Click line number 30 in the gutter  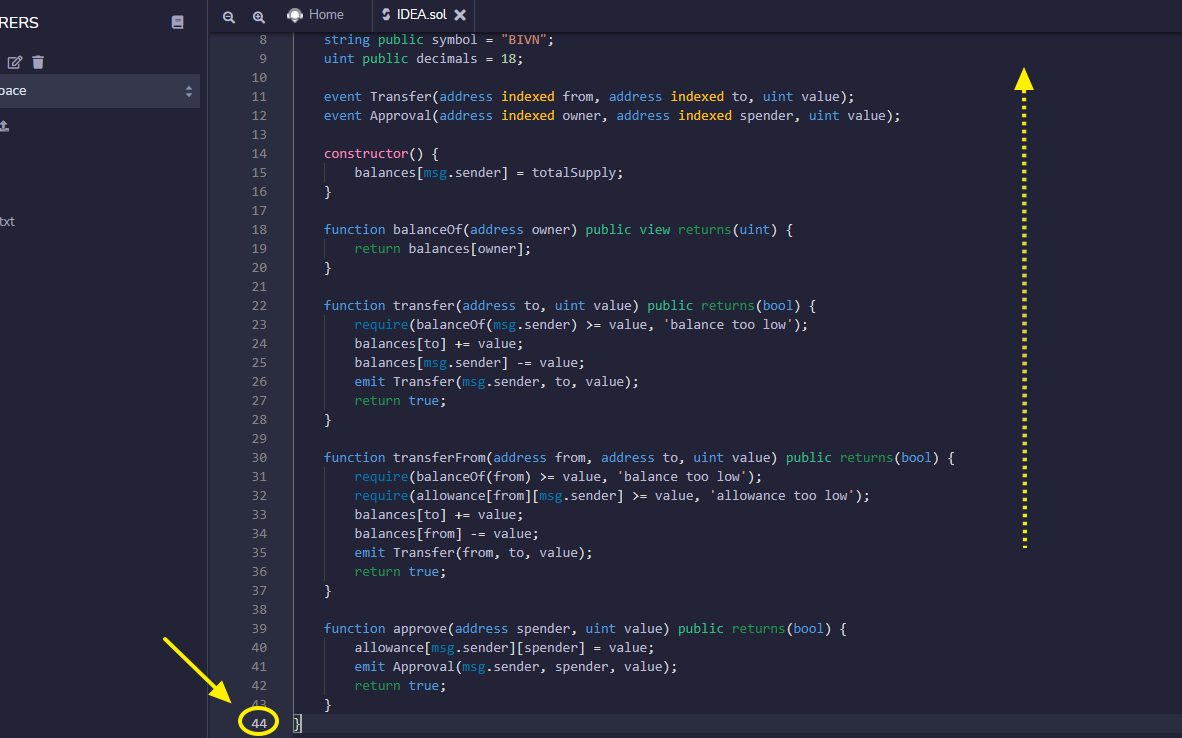pyautogui.click(x=259, y=458)
